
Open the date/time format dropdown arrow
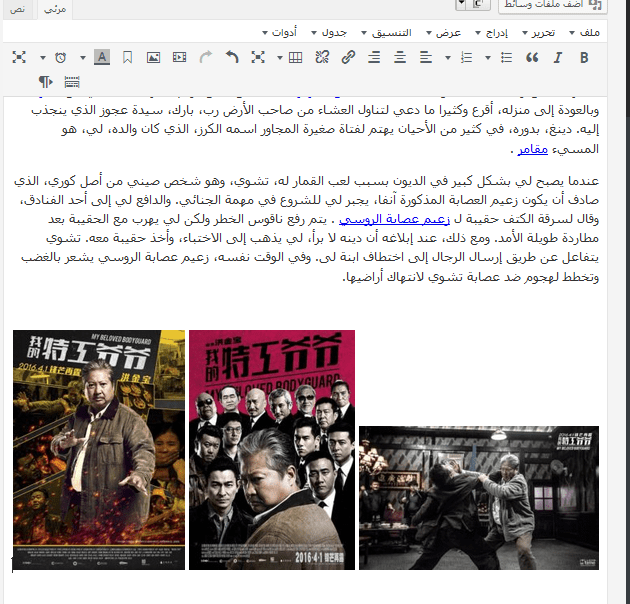point(43,58)
